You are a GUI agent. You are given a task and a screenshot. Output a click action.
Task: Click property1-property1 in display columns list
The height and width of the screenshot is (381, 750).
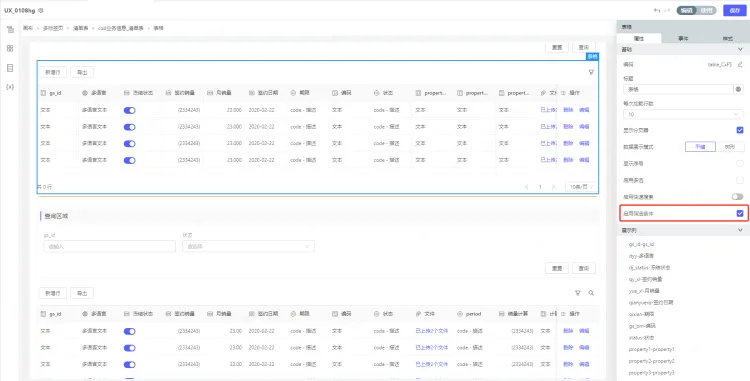pyautogui.click(x=651, y=349)
